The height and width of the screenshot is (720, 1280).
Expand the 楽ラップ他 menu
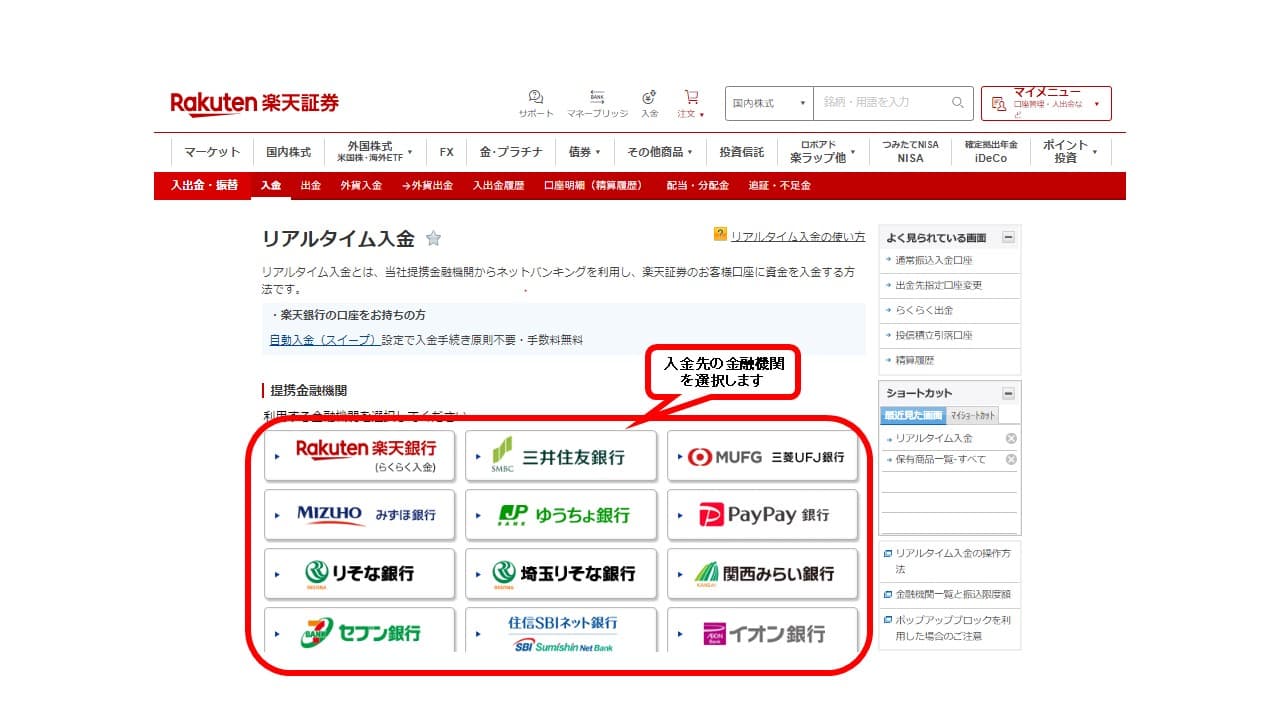click(x=824, y=151)
